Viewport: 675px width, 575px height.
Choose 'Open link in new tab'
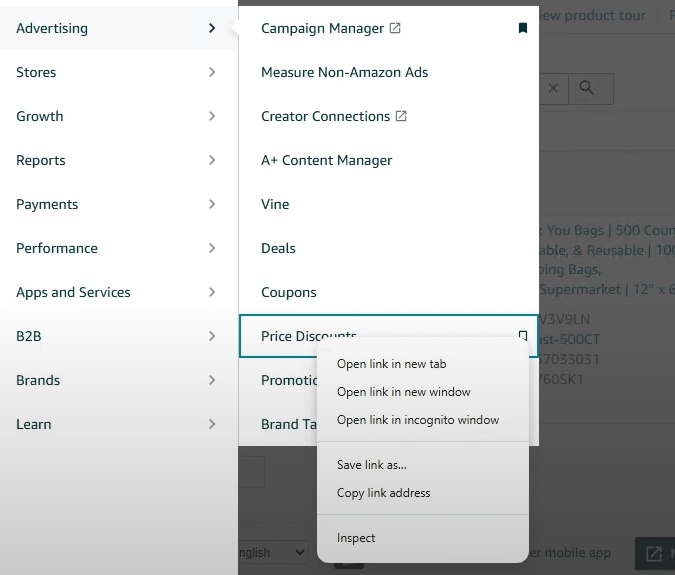click(391, 364)
